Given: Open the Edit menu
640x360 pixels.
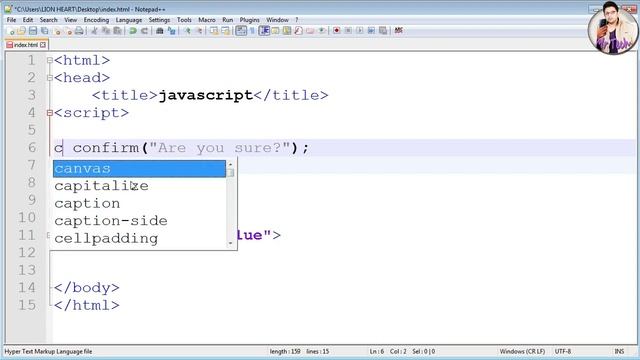Looking at the screenshot, I should point(28,20).
